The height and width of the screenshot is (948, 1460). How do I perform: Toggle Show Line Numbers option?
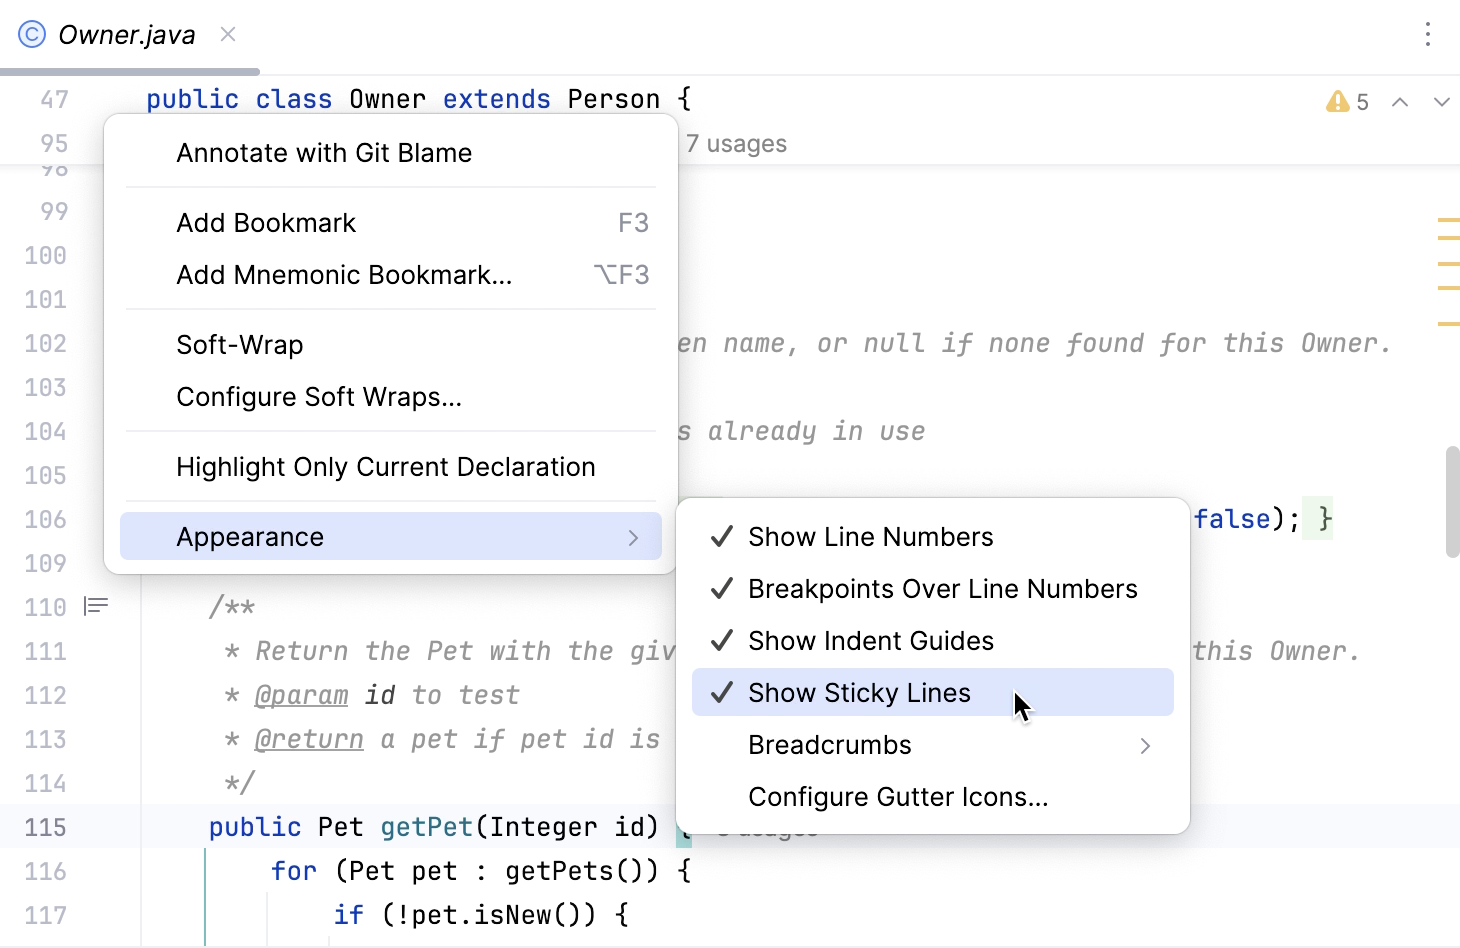tap(870, 537)
